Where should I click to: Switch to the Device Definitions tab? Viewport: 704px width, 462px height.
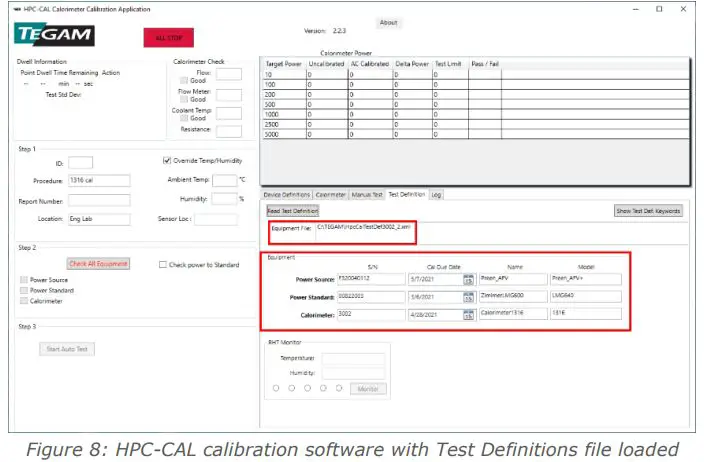click(x=286, y=194)
